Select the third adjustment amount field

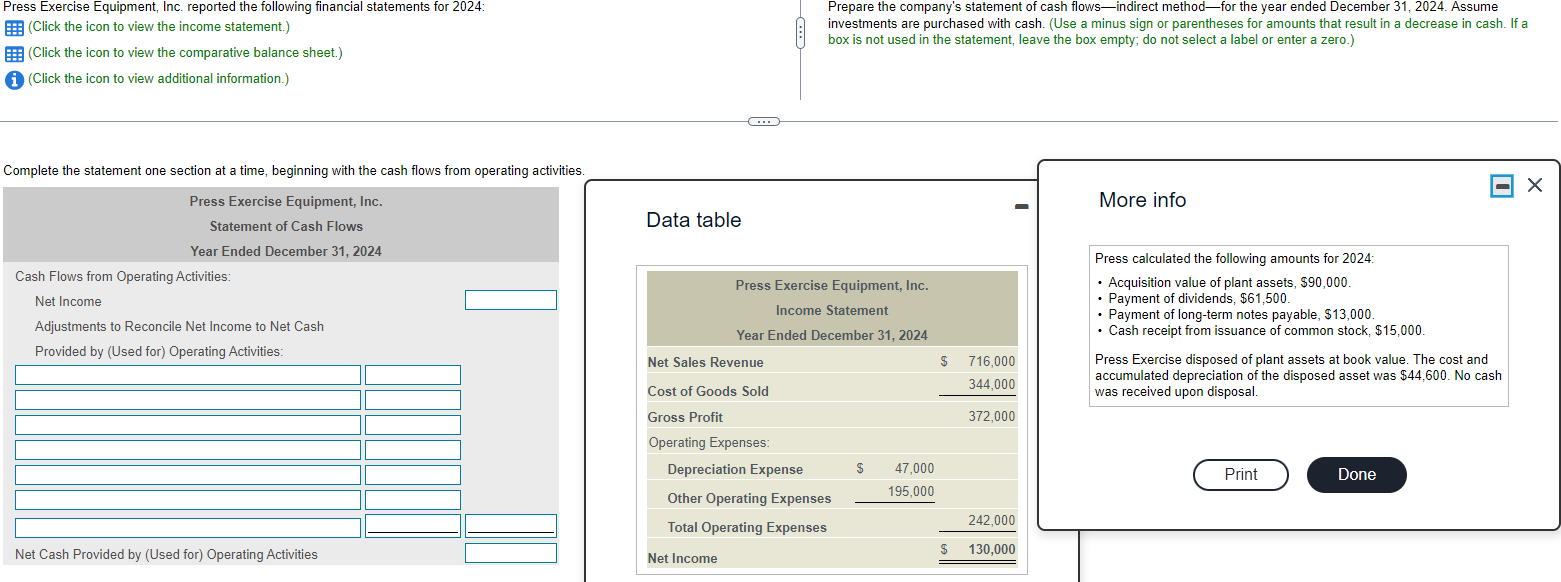pyautogui.click(x=413, y=425)
